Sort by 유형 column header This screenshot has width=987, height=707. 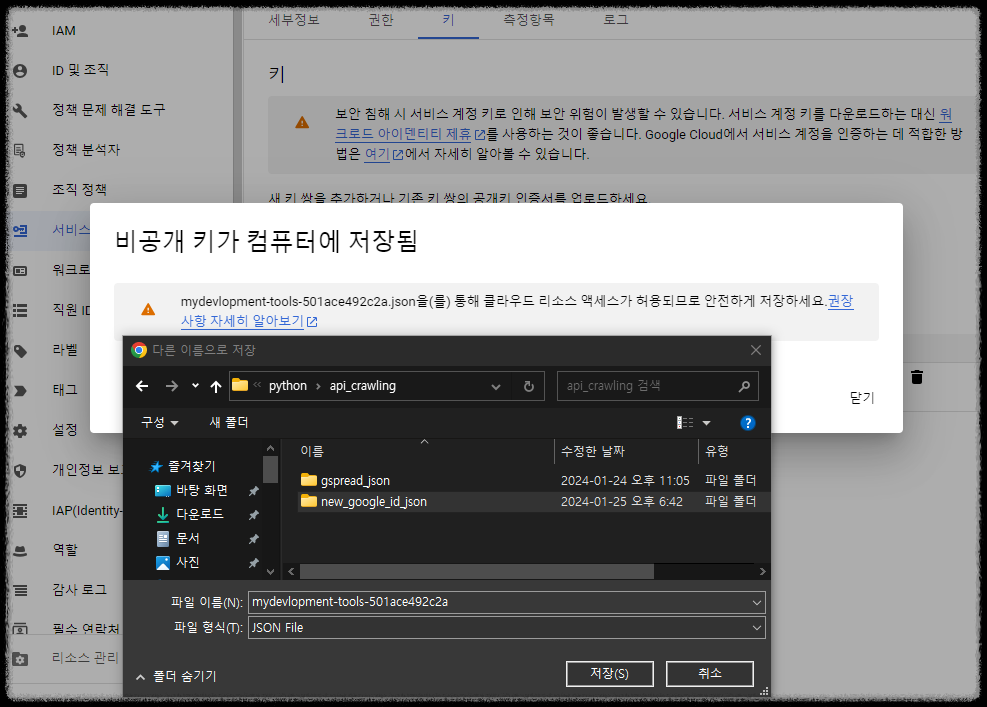717,451
